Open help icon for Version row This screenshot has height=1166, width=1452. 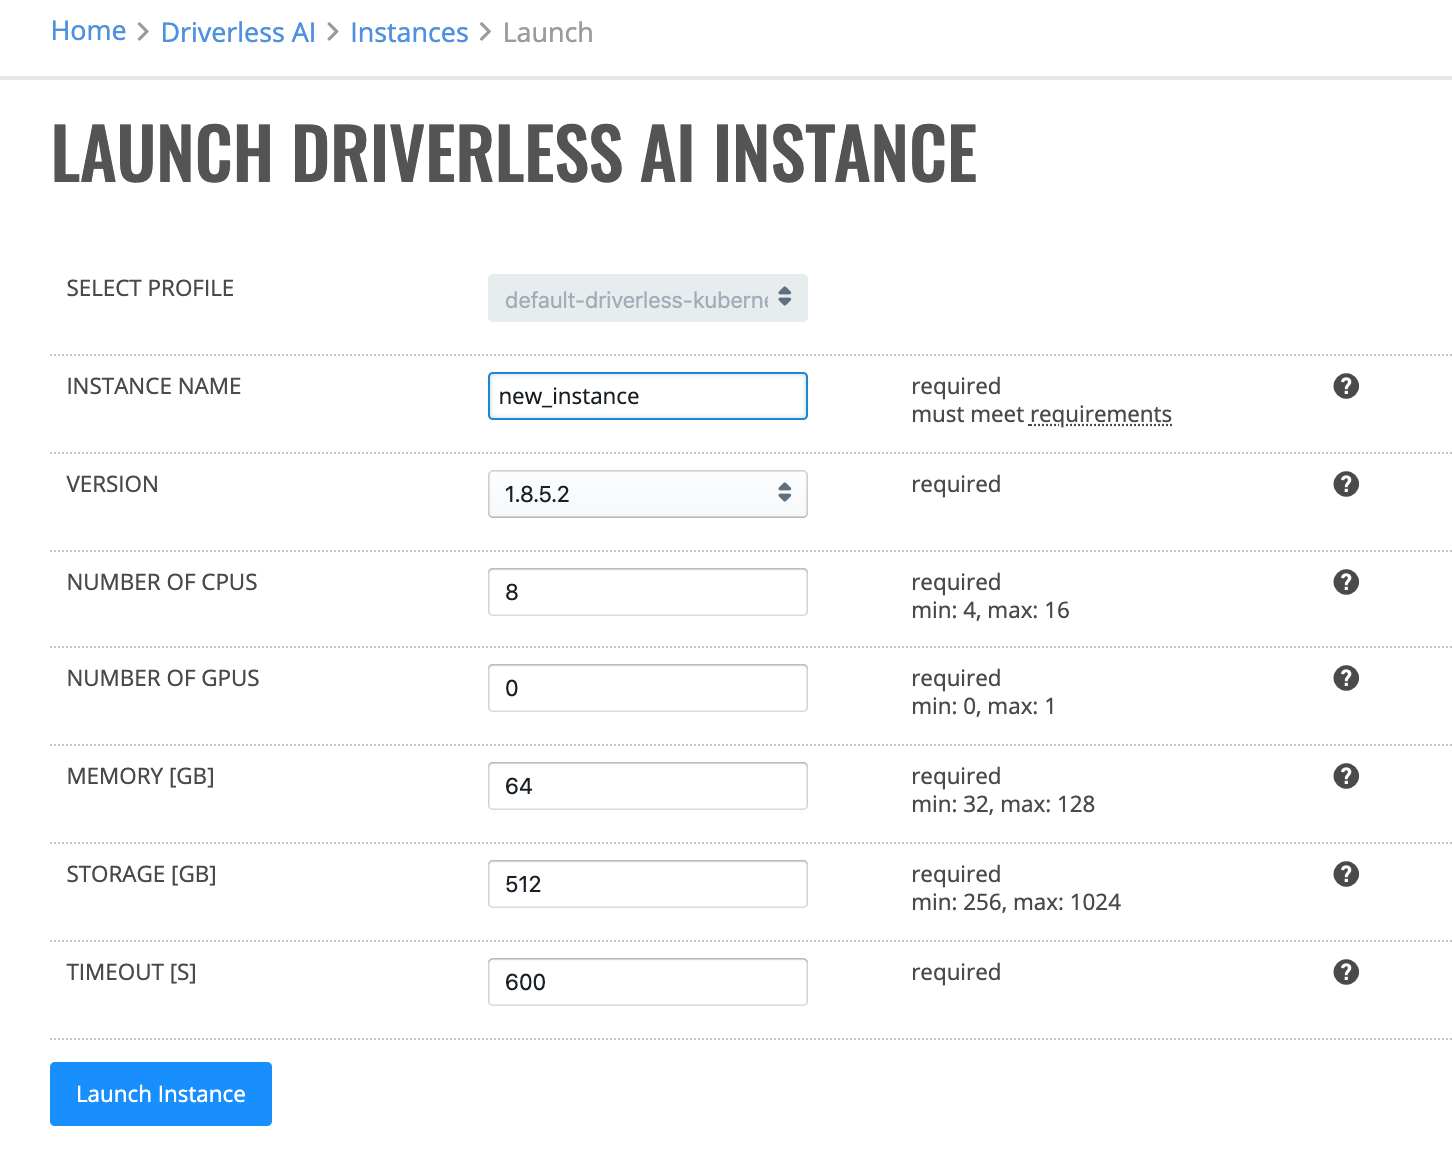pos(1346,484)
